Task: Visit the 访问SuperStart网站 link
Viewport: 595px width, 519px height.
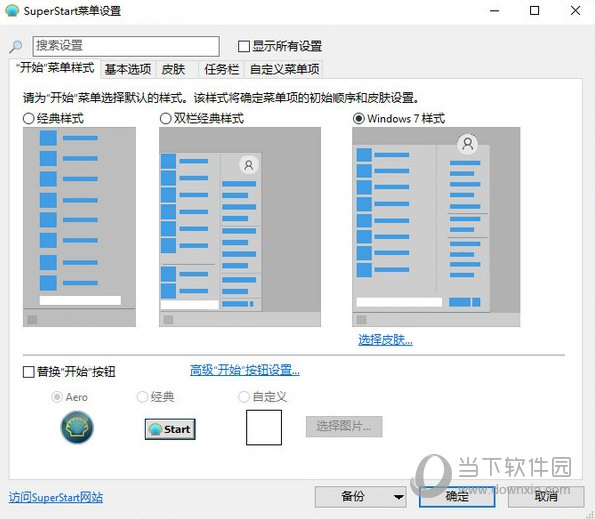Action: tap(56, 497)
